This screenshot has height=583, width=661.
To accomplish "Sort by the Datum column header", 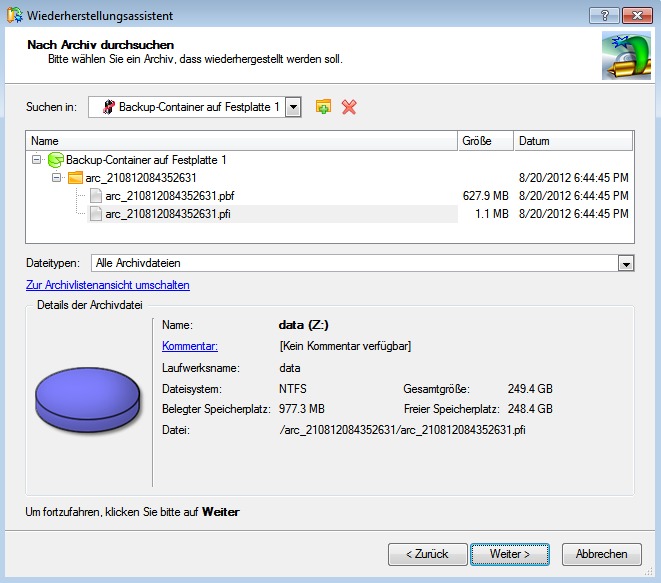I will 573,141.
